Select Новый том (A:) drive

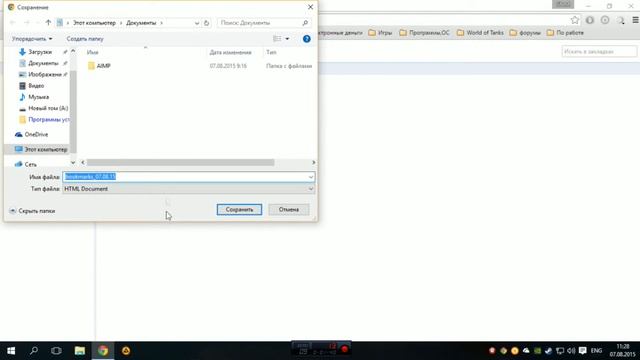click(48, 108)
